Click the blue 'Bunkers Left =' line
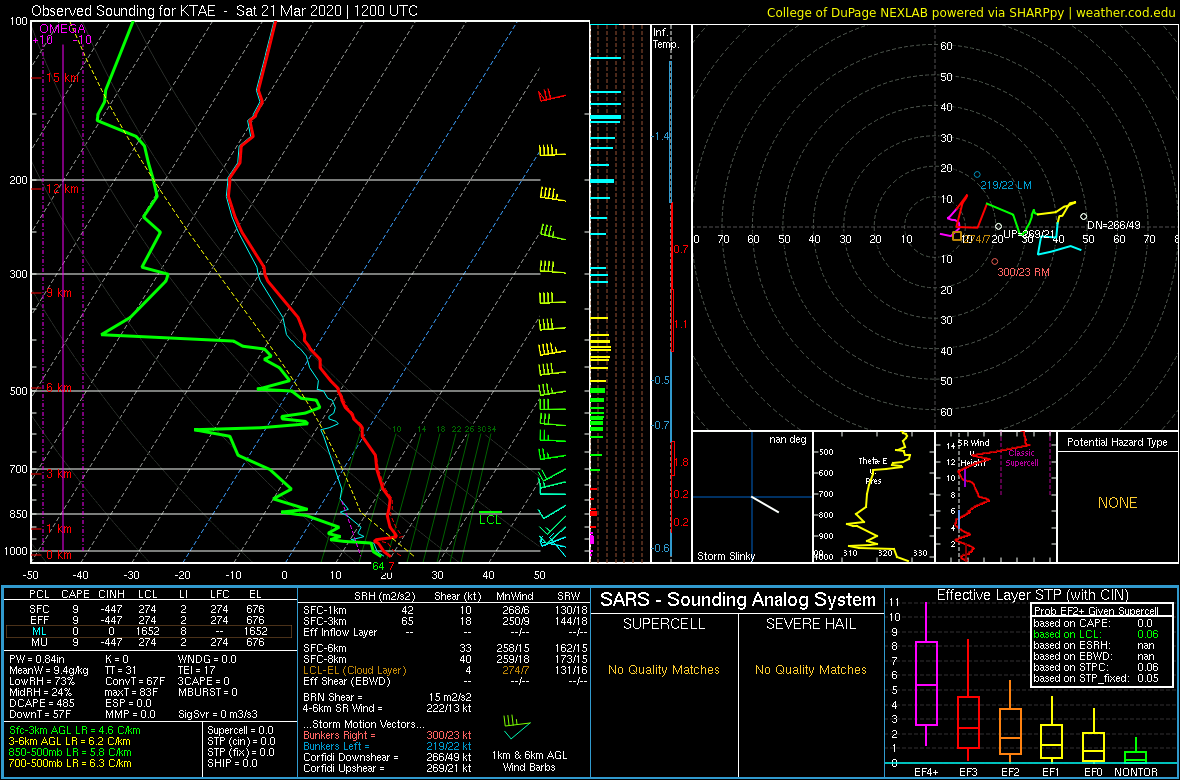The width and height of the screenshot is (1180, 780). pyautogui.click(x=388, y=746)
